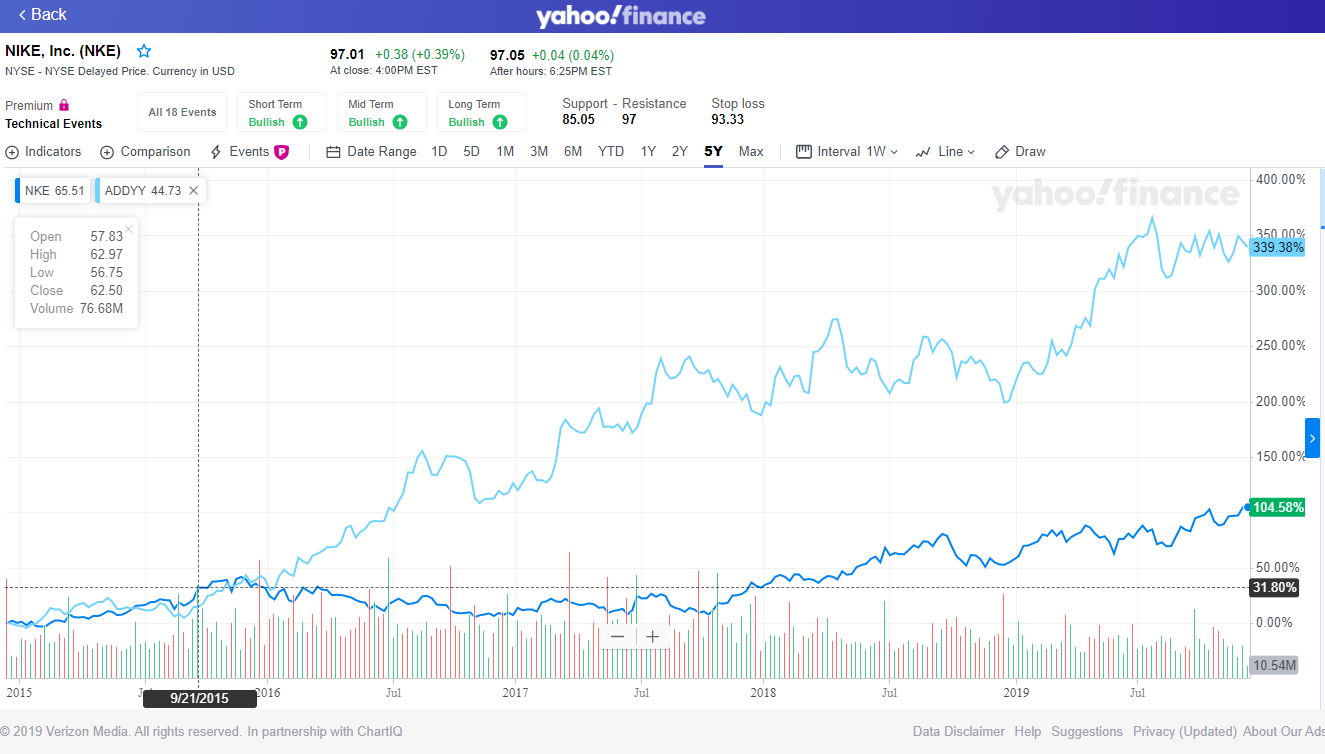Click NKE 65.51 legend chip

[53, 190]
